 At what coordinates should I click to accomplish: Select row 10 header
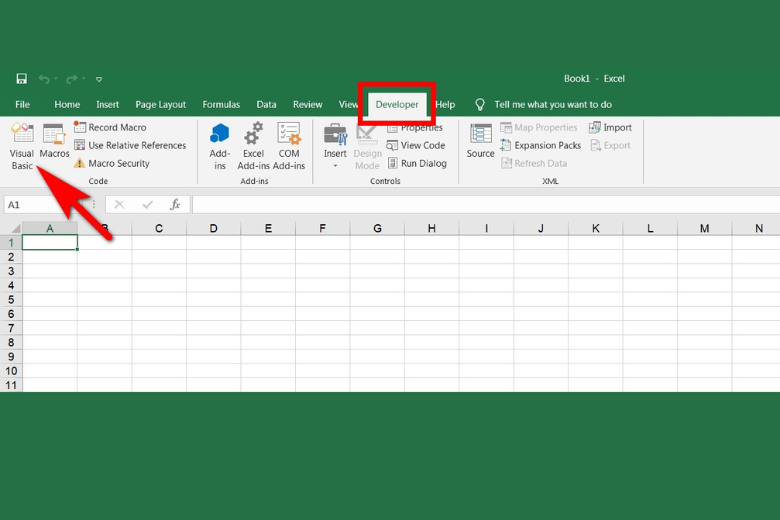point(11,371)
